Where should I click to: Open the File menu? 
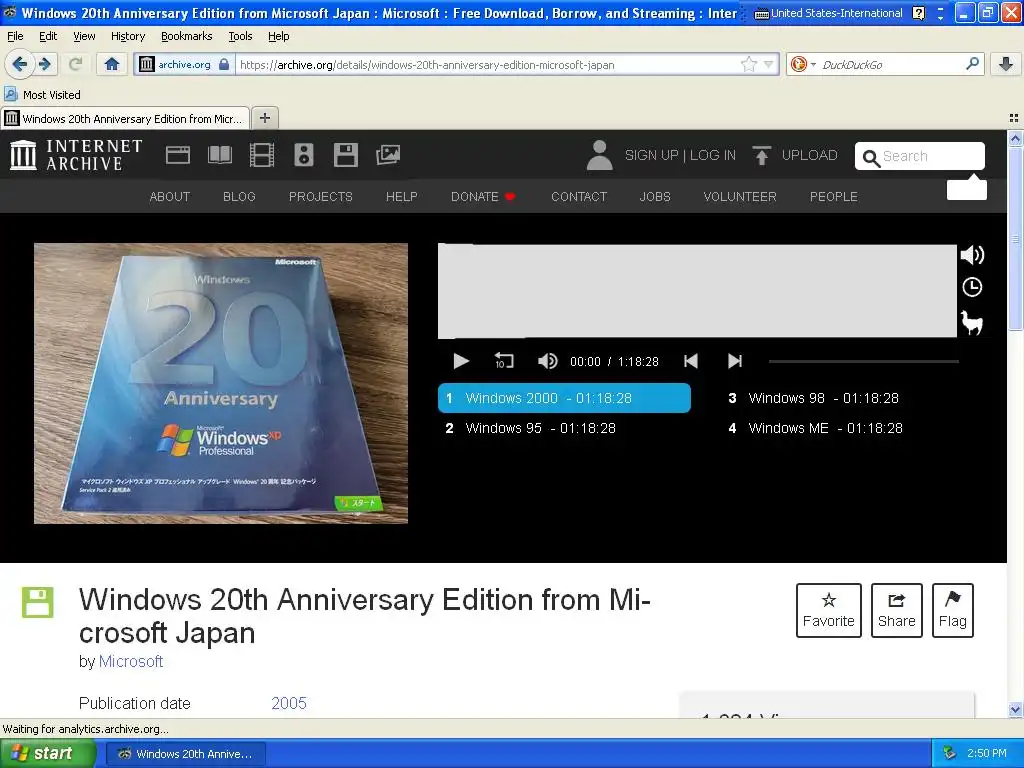coord(15,36)
